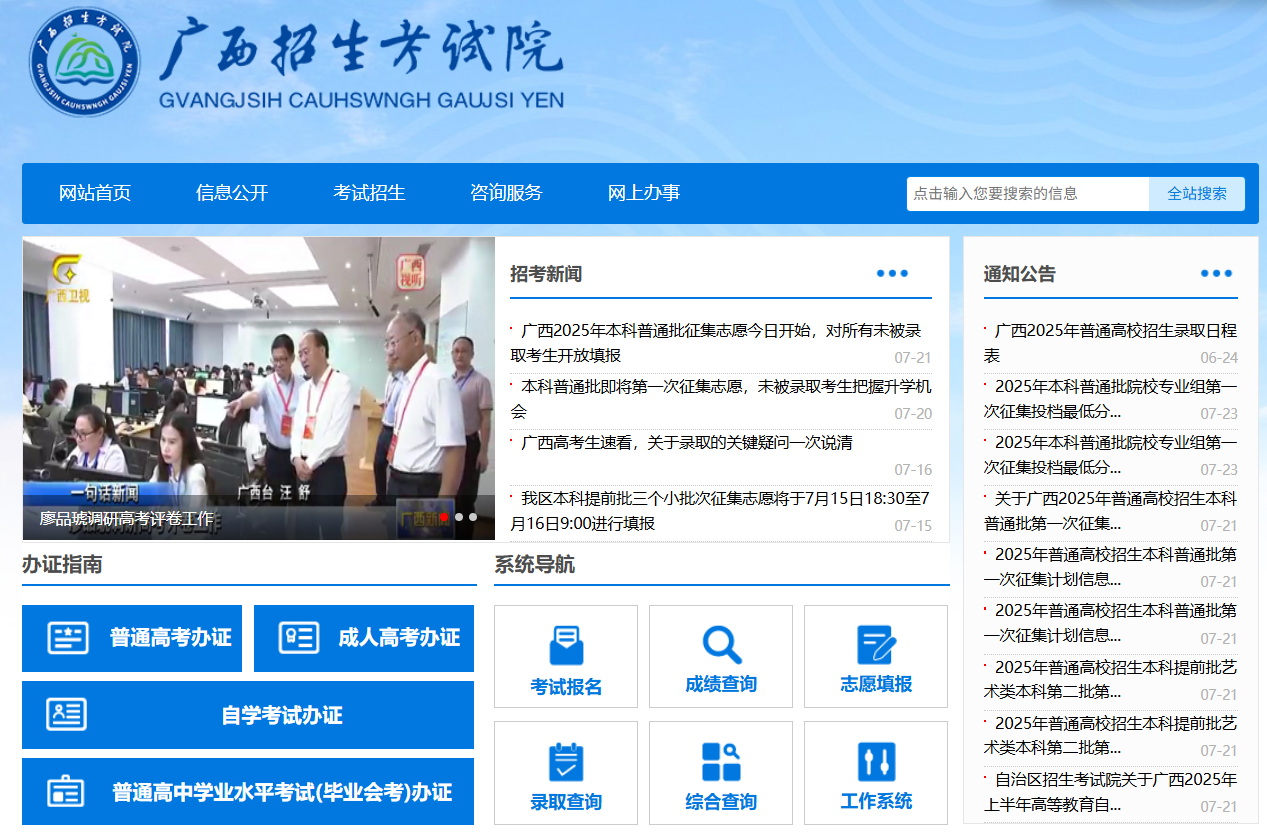Screen dimensions: 1267x837
Task: Open more 通知公告 via three-dot icon
Action: (x=1216, y=274)
